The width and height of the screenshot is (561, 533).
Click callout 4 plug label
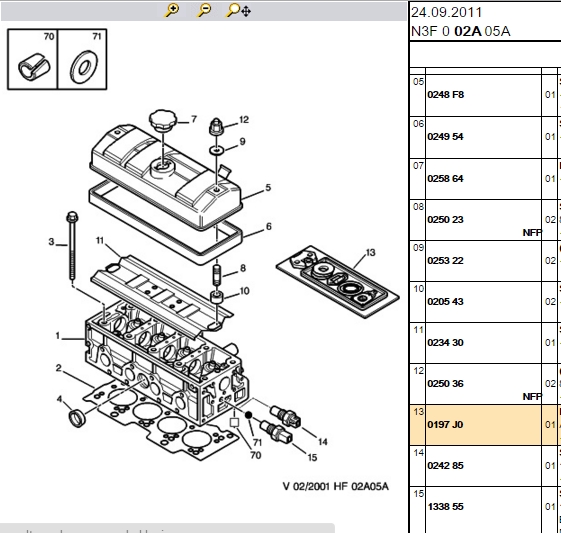click(x=59, y=400)
